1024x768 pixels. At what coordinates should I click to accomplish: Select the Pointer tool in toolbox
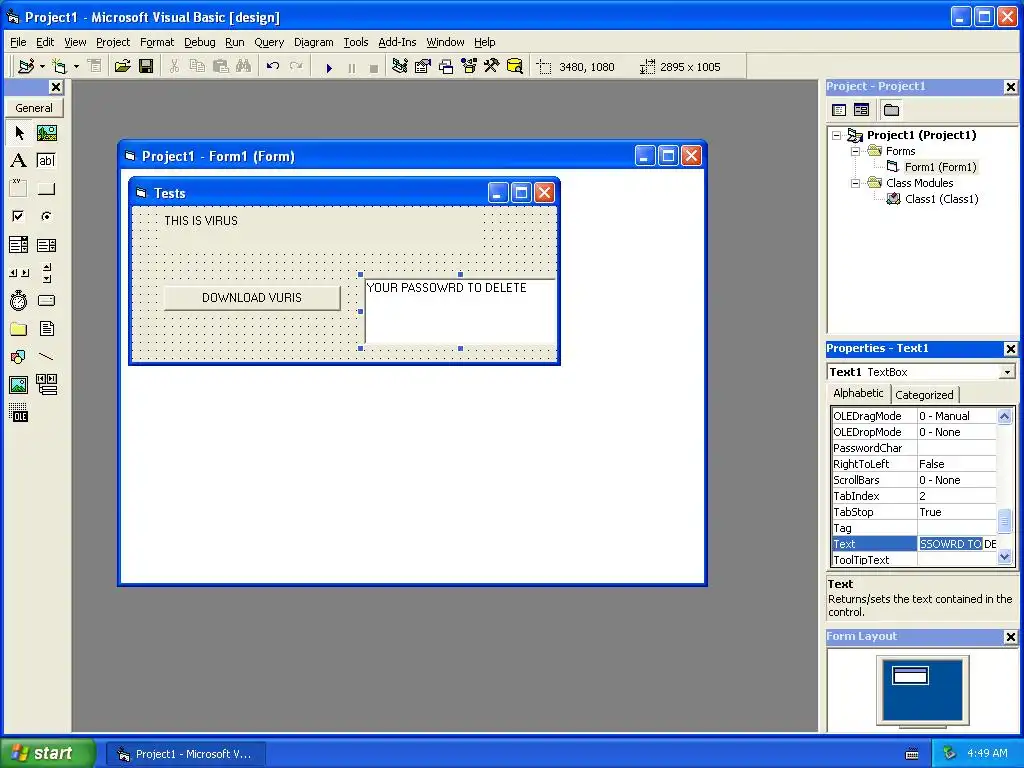pyautogui.click(x=19, y=133)
